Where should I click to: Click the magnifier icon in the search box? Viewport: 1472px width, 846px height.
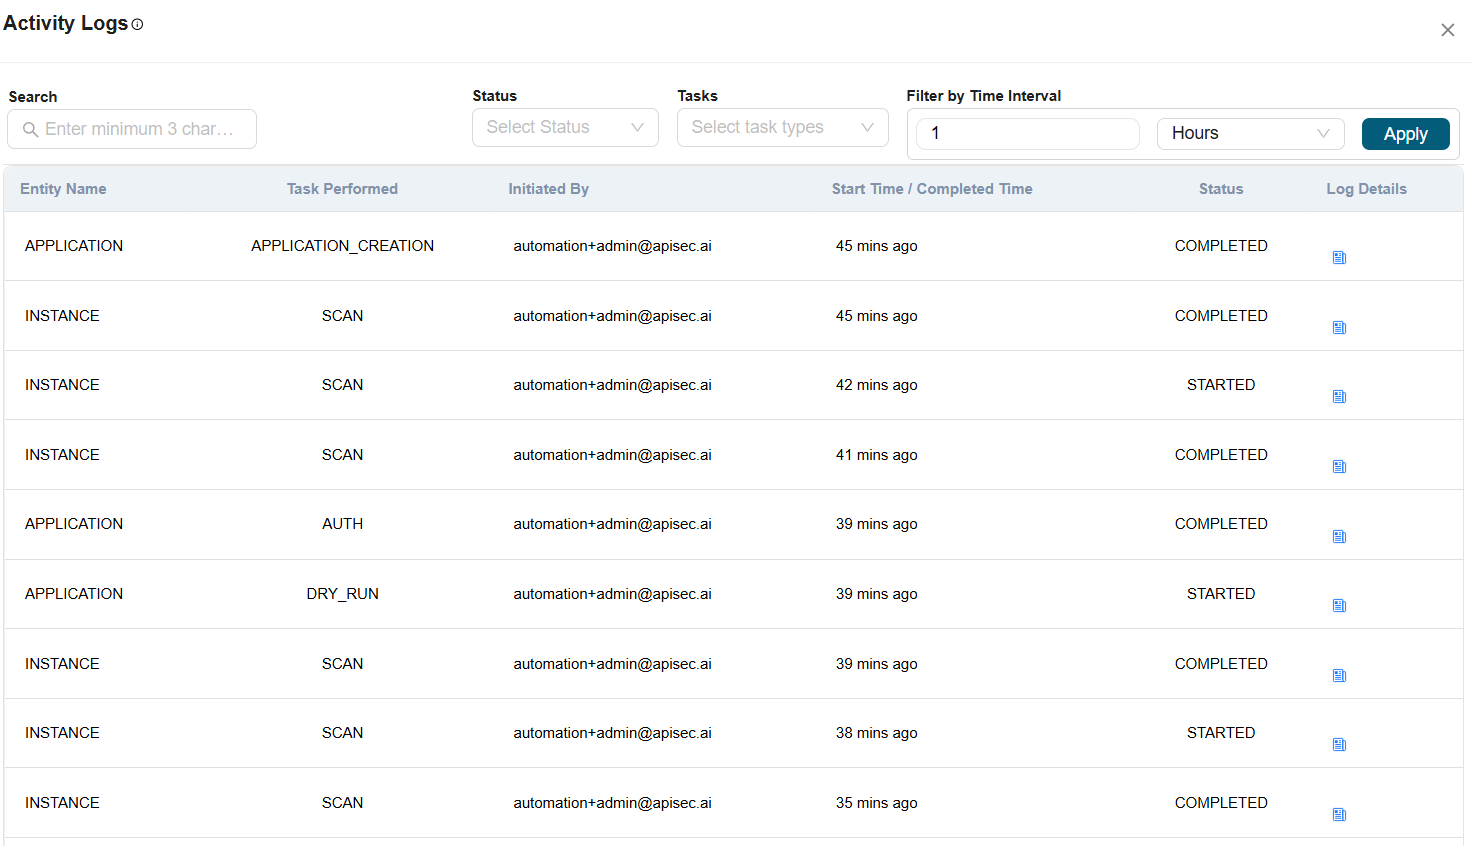[30, 129]
